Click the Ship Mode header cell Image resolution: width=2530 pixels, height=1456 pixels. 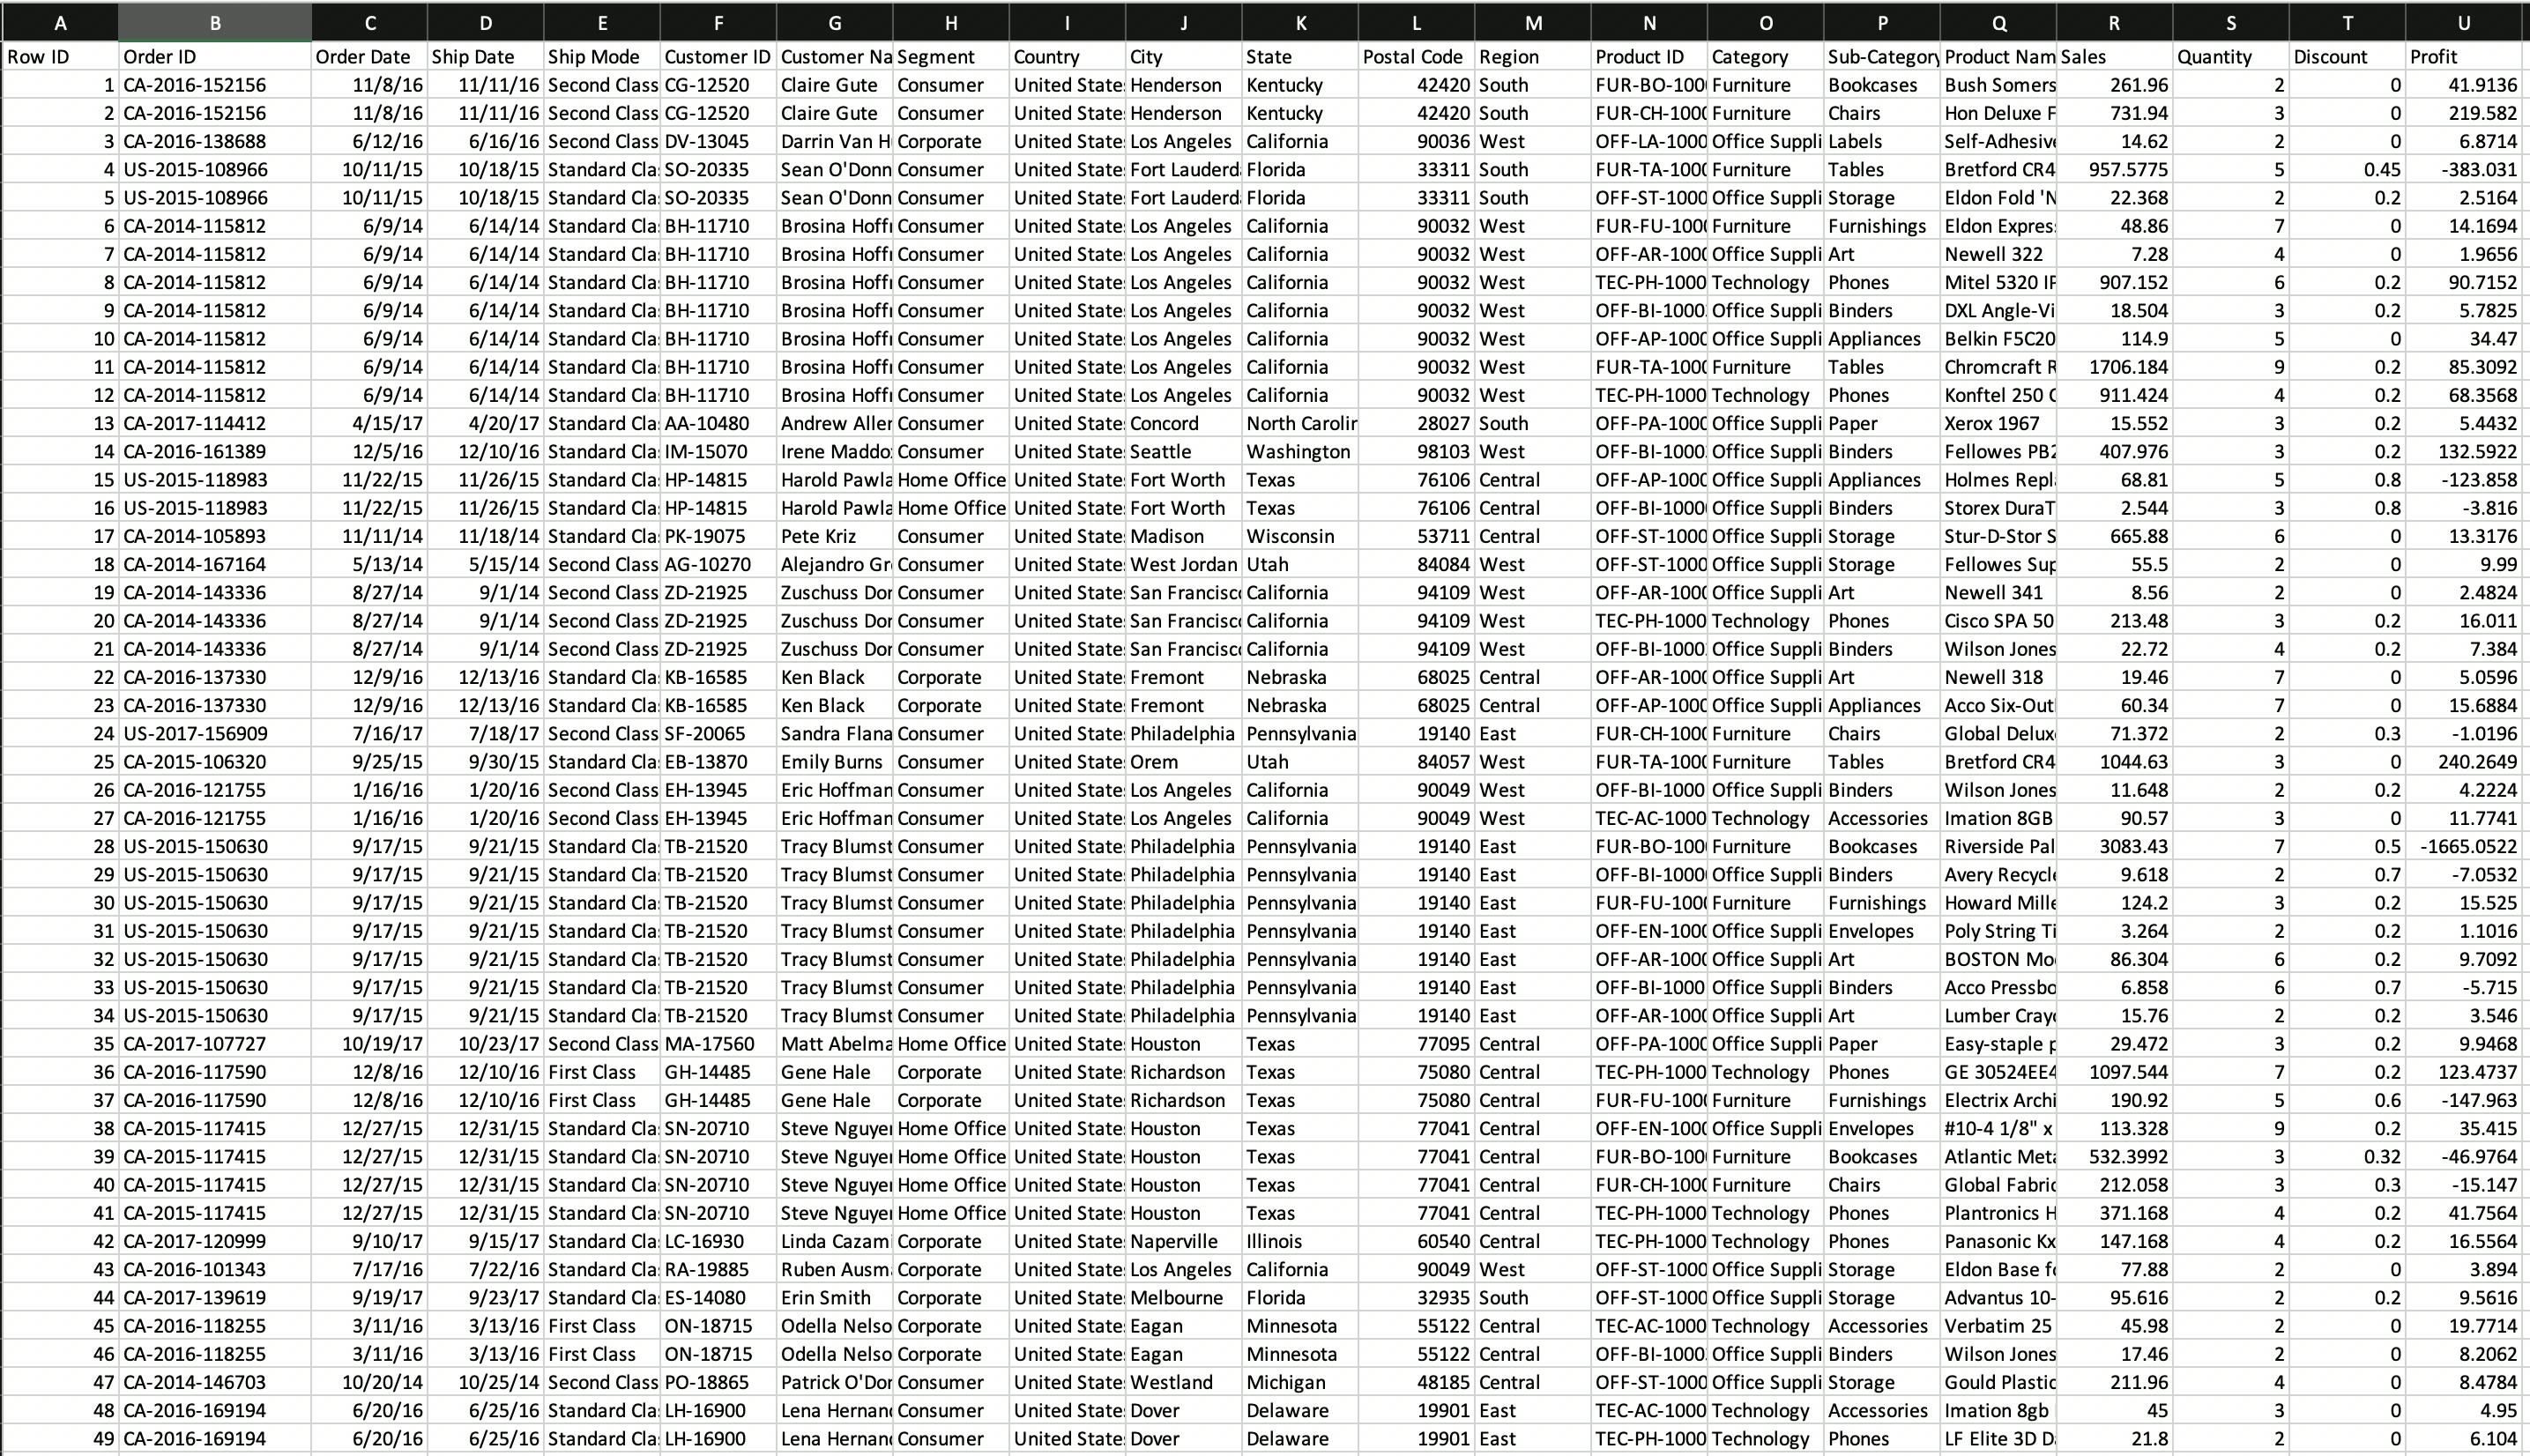point(602,57)
